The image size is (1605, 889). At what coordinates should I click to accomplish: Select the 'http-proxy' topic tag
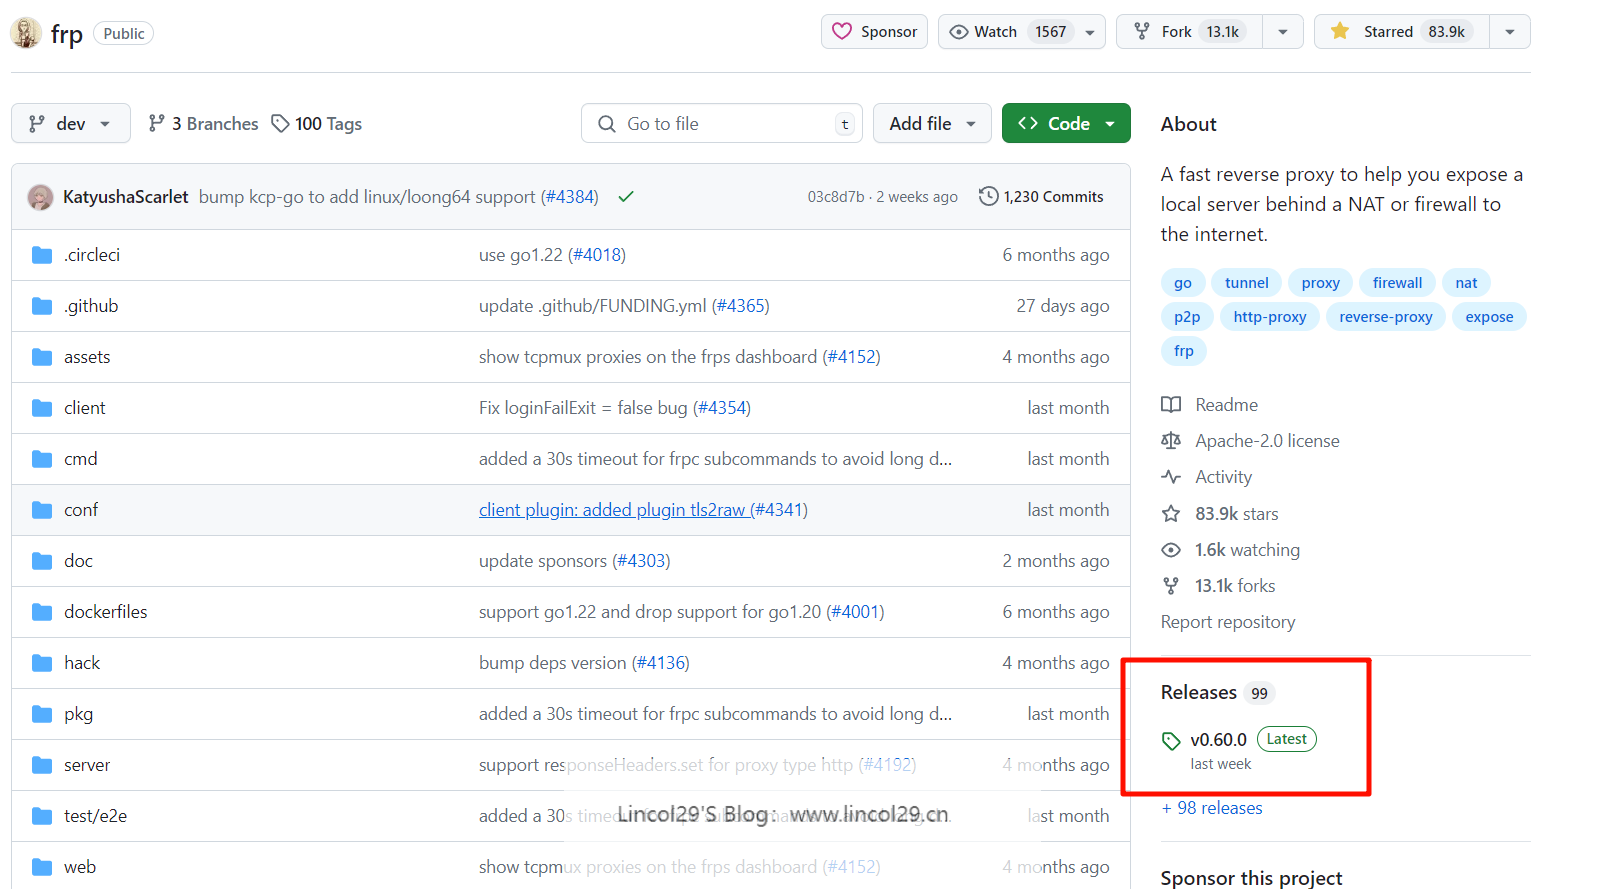pos(1270,317)
